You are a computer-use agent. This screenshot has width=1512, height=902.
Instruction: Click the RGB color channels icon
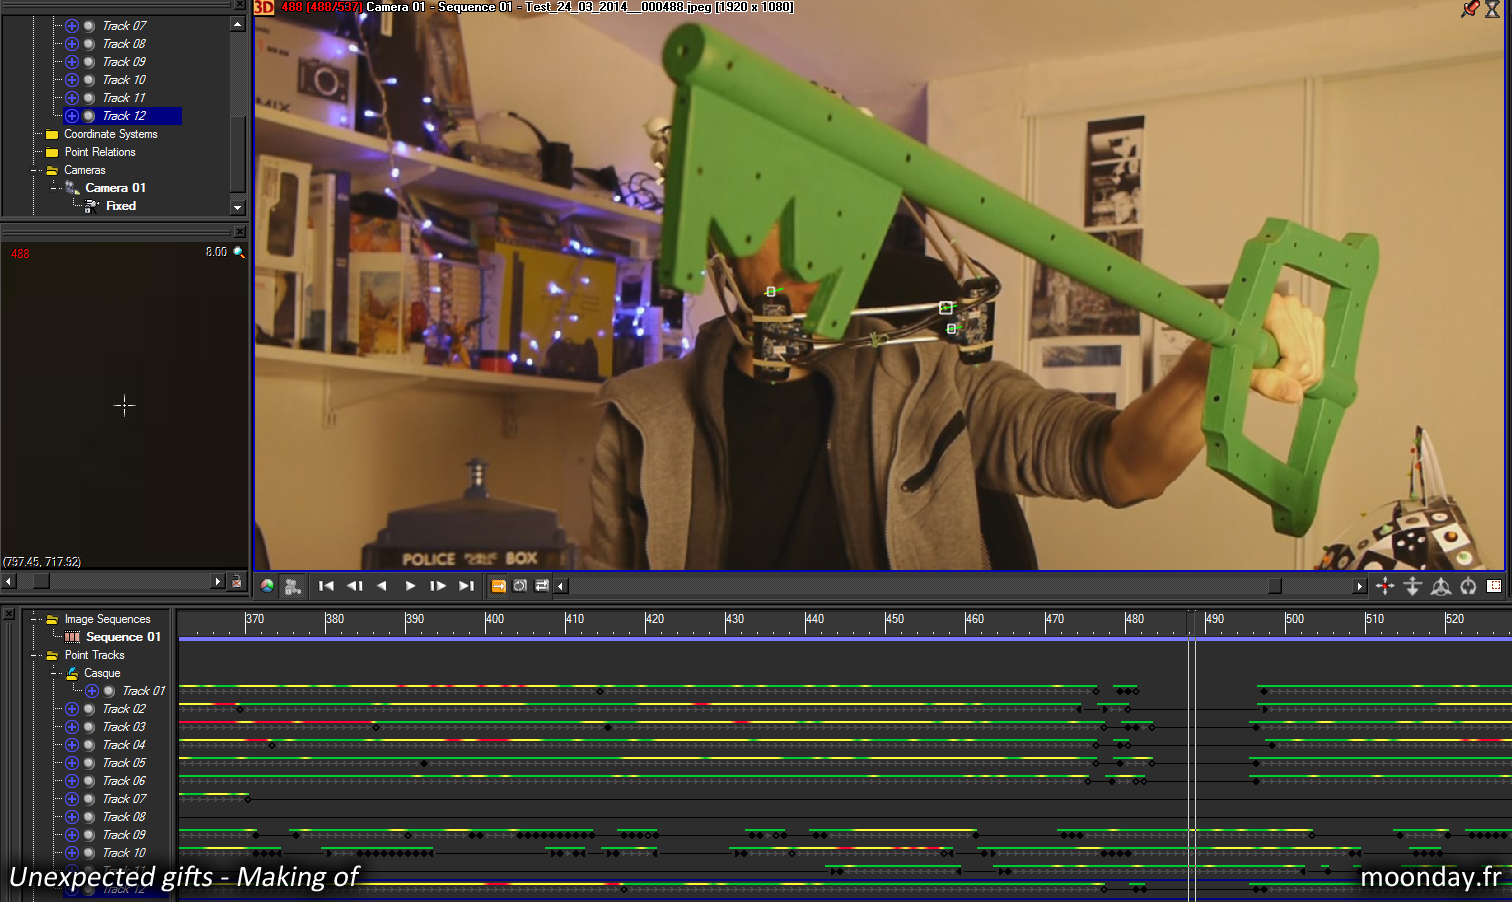point(267,586)
